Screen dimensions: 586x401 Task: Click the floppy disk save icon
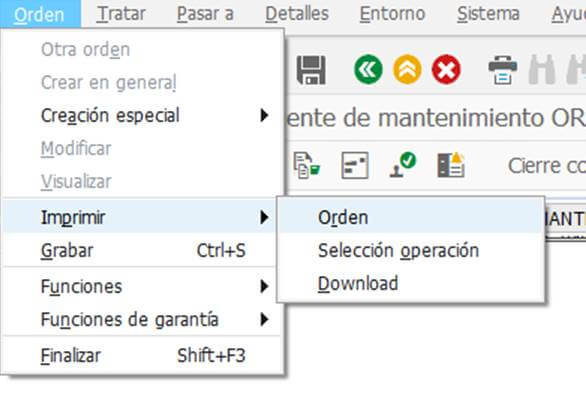pyautogui.click(x=311, y=70)
